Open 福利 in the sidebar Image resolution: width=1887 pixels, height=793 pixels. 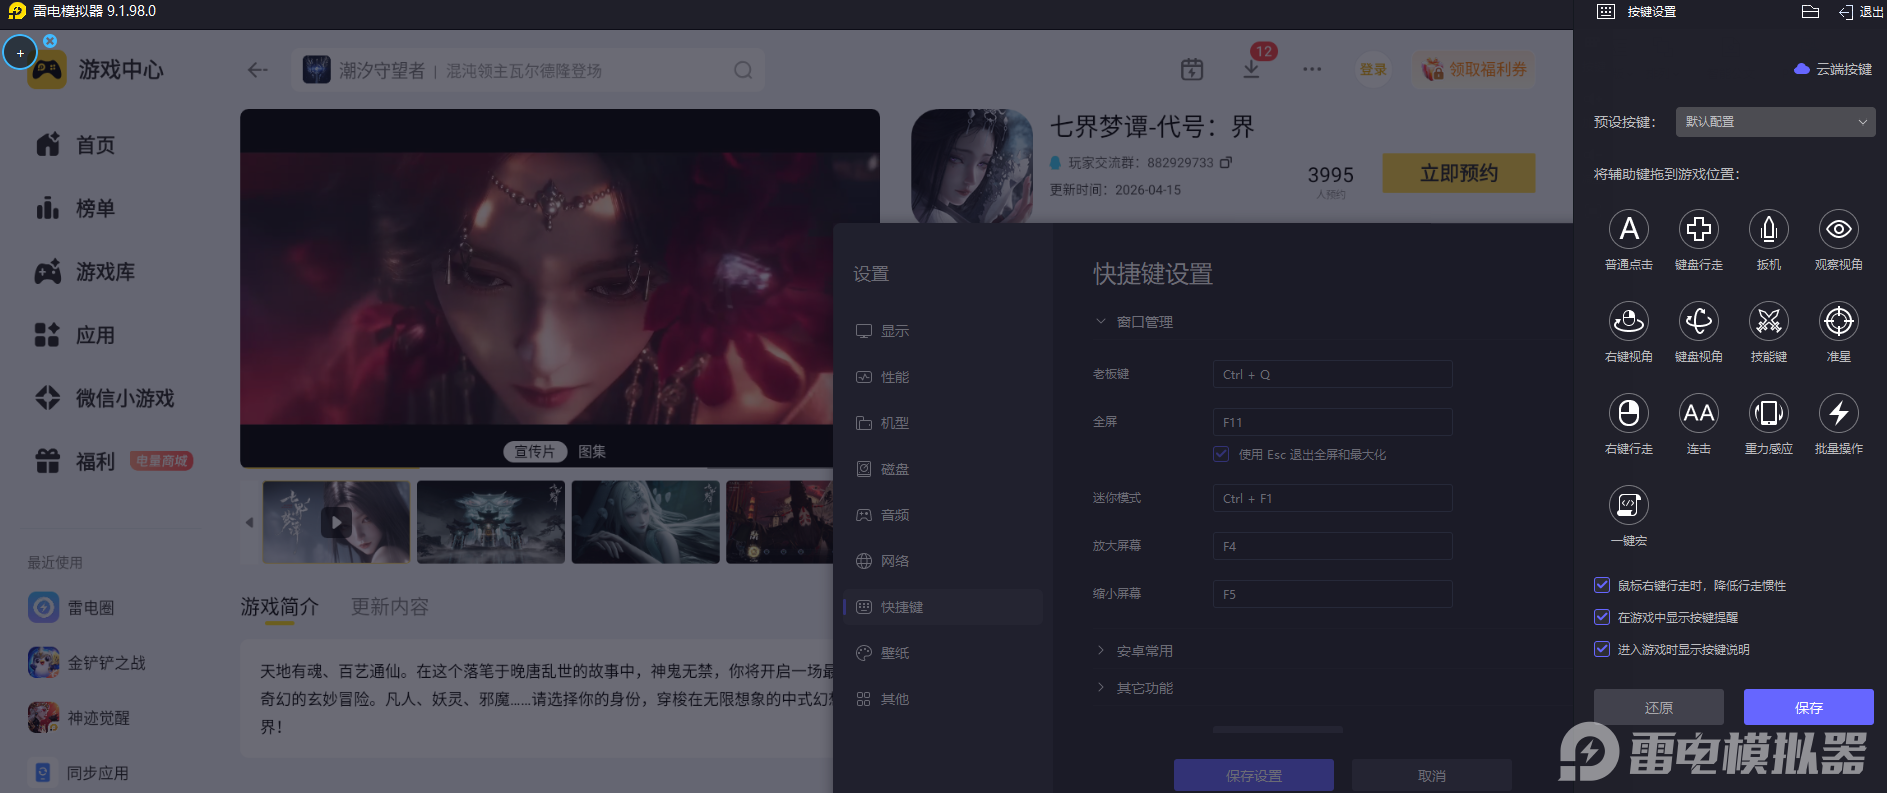(x=76, y=461)
